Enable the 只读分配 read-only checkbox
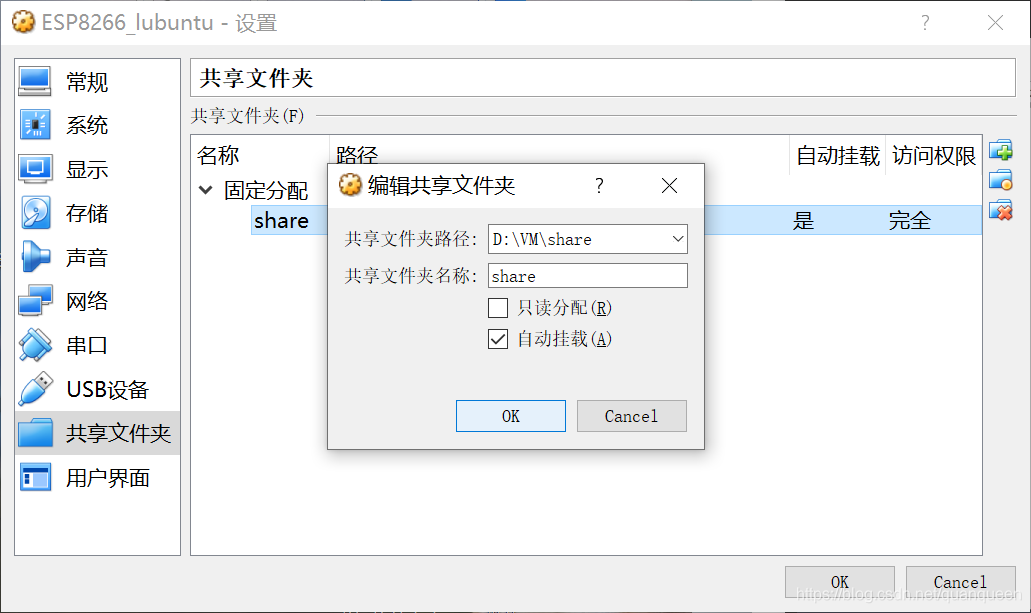This screenshot has width=1031, height=613. (x=498, y=308)
